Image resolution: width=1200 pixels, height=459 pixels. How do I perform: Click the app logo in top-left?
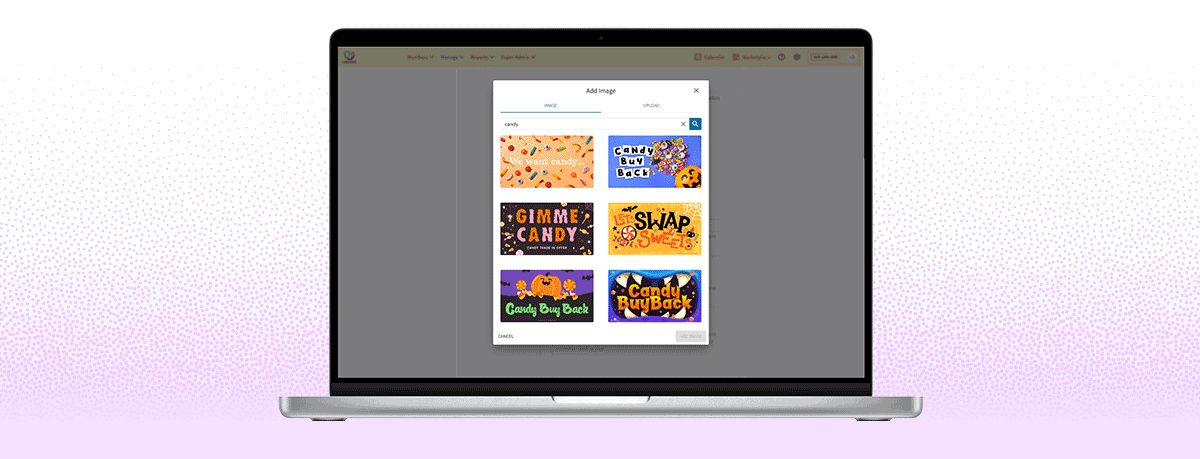tap(348, 57)
